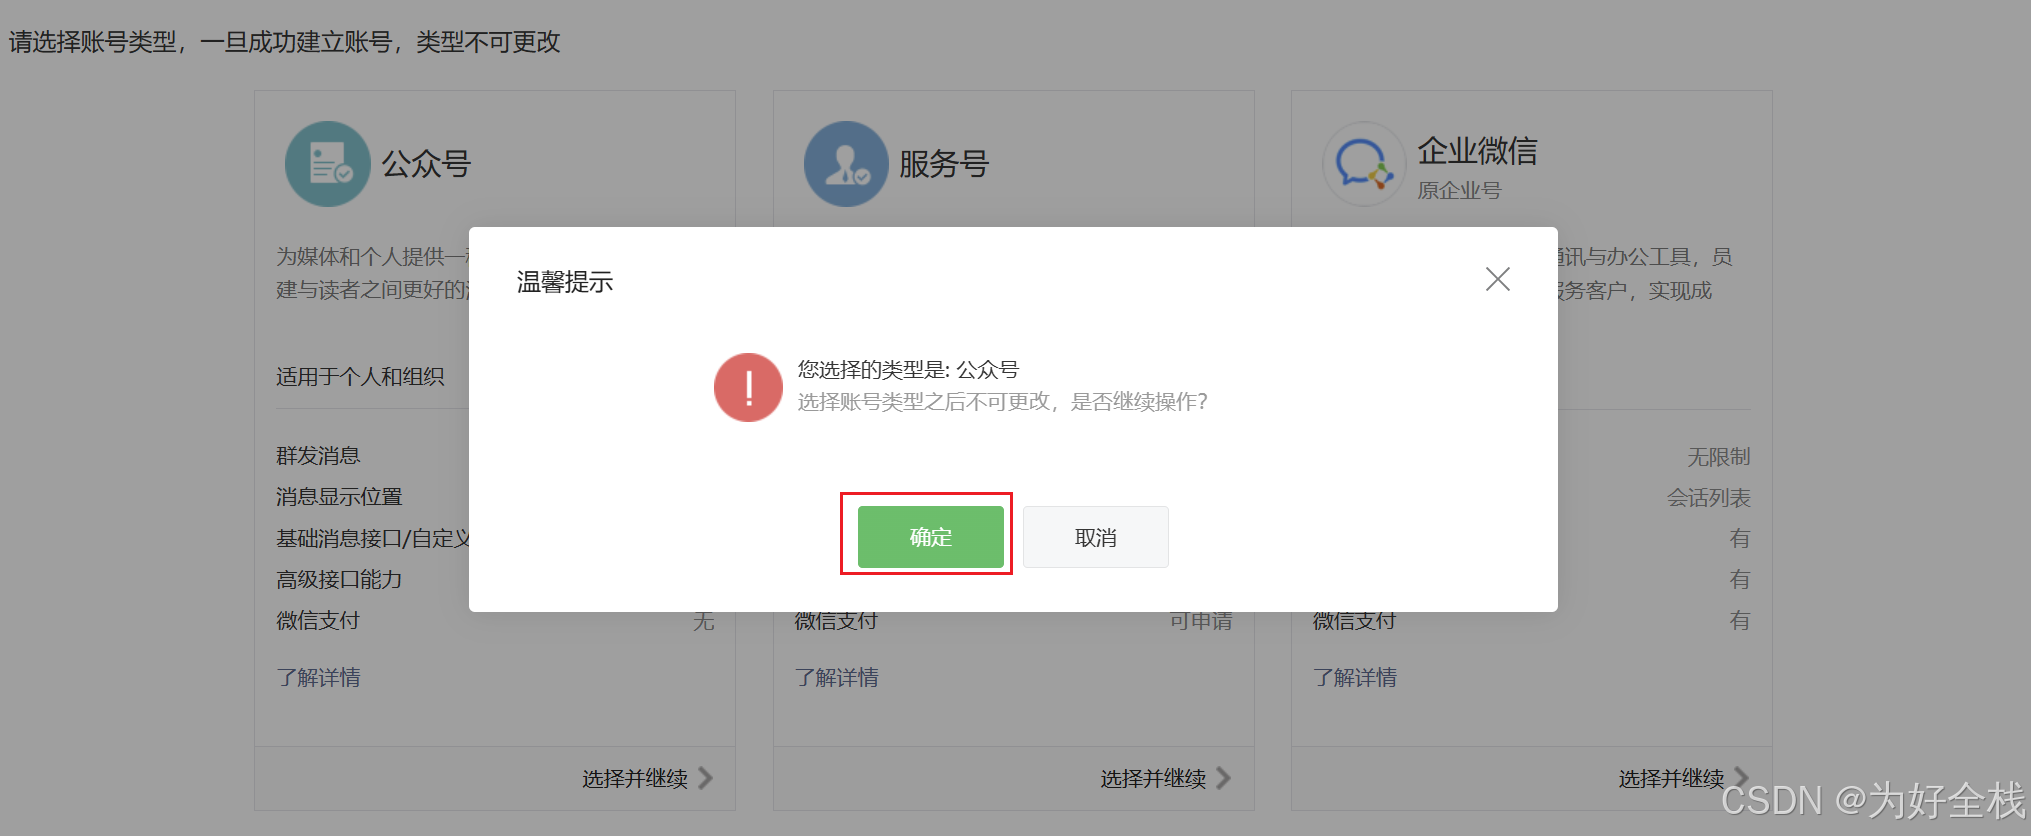Open 了解详情 under the 公众号 card

click(318, 677)
